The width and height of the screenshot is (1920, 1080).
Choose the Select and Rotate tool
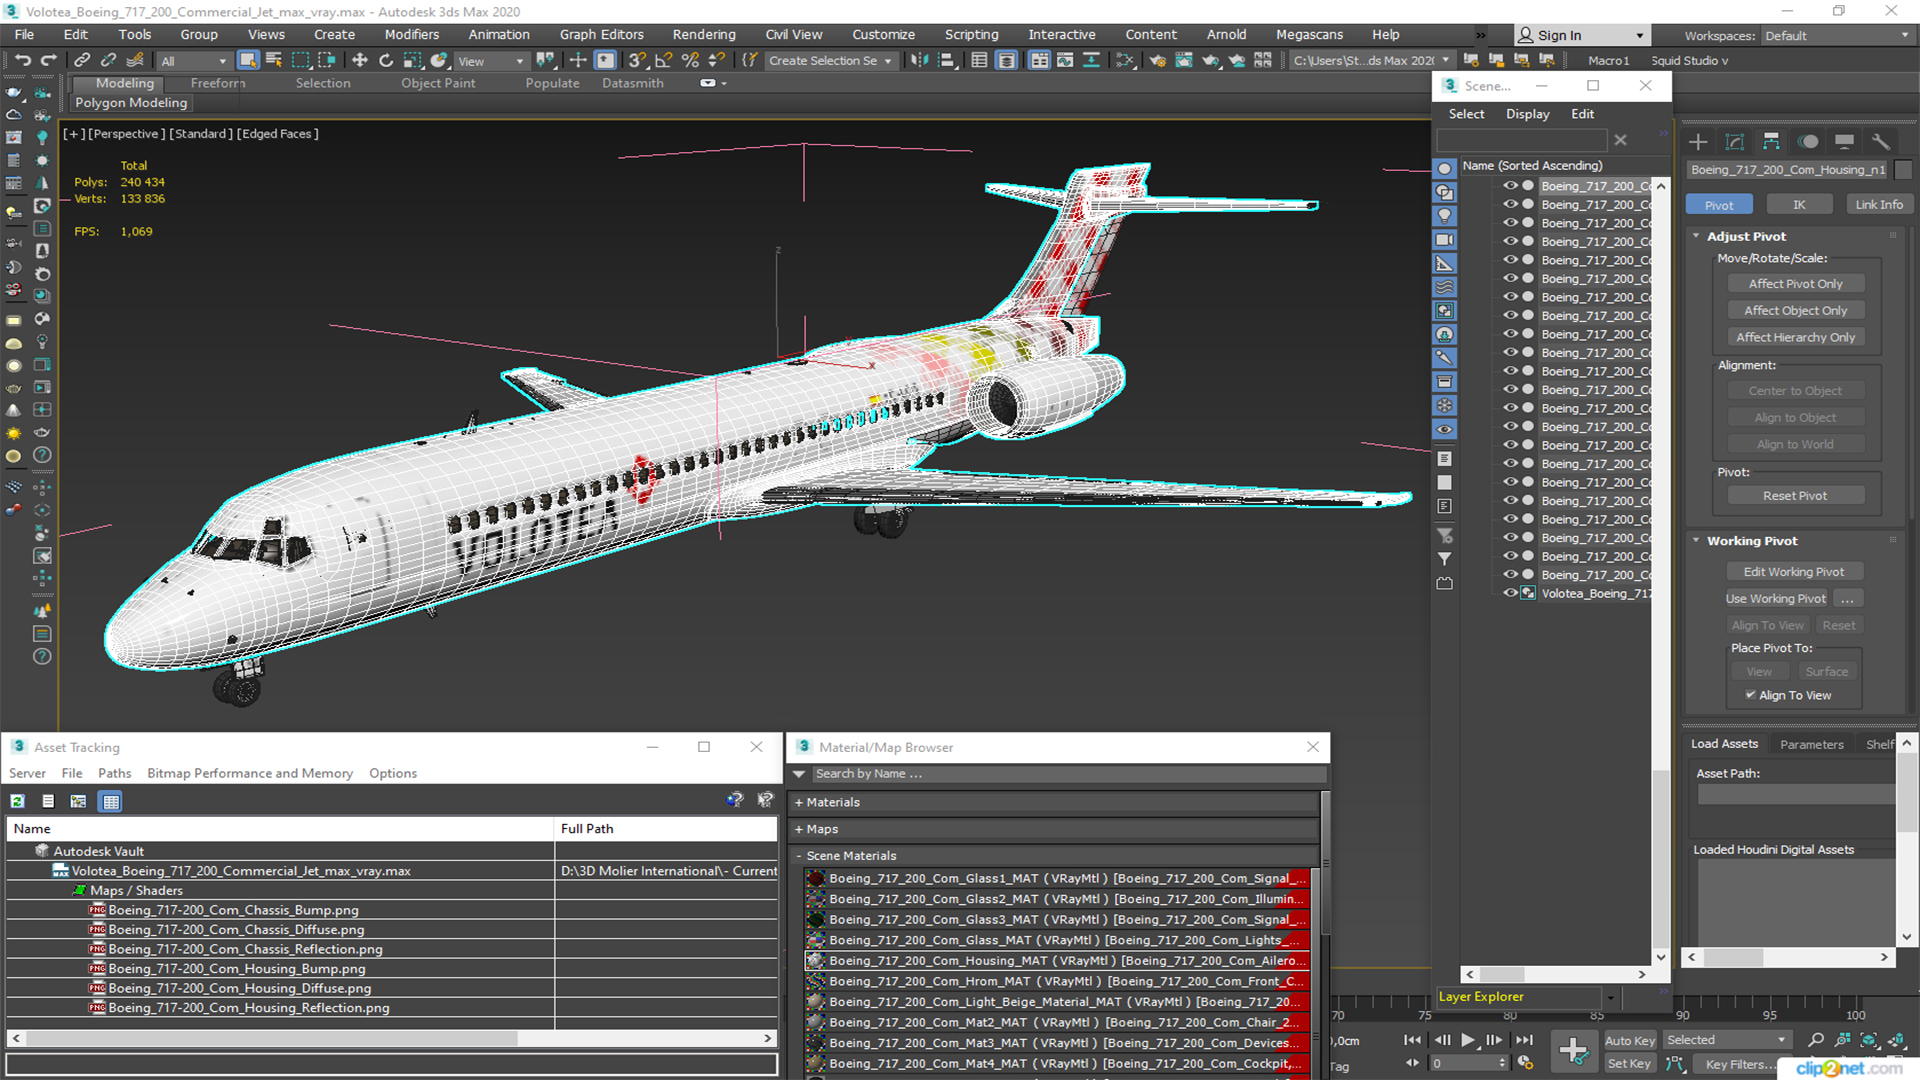386,60
